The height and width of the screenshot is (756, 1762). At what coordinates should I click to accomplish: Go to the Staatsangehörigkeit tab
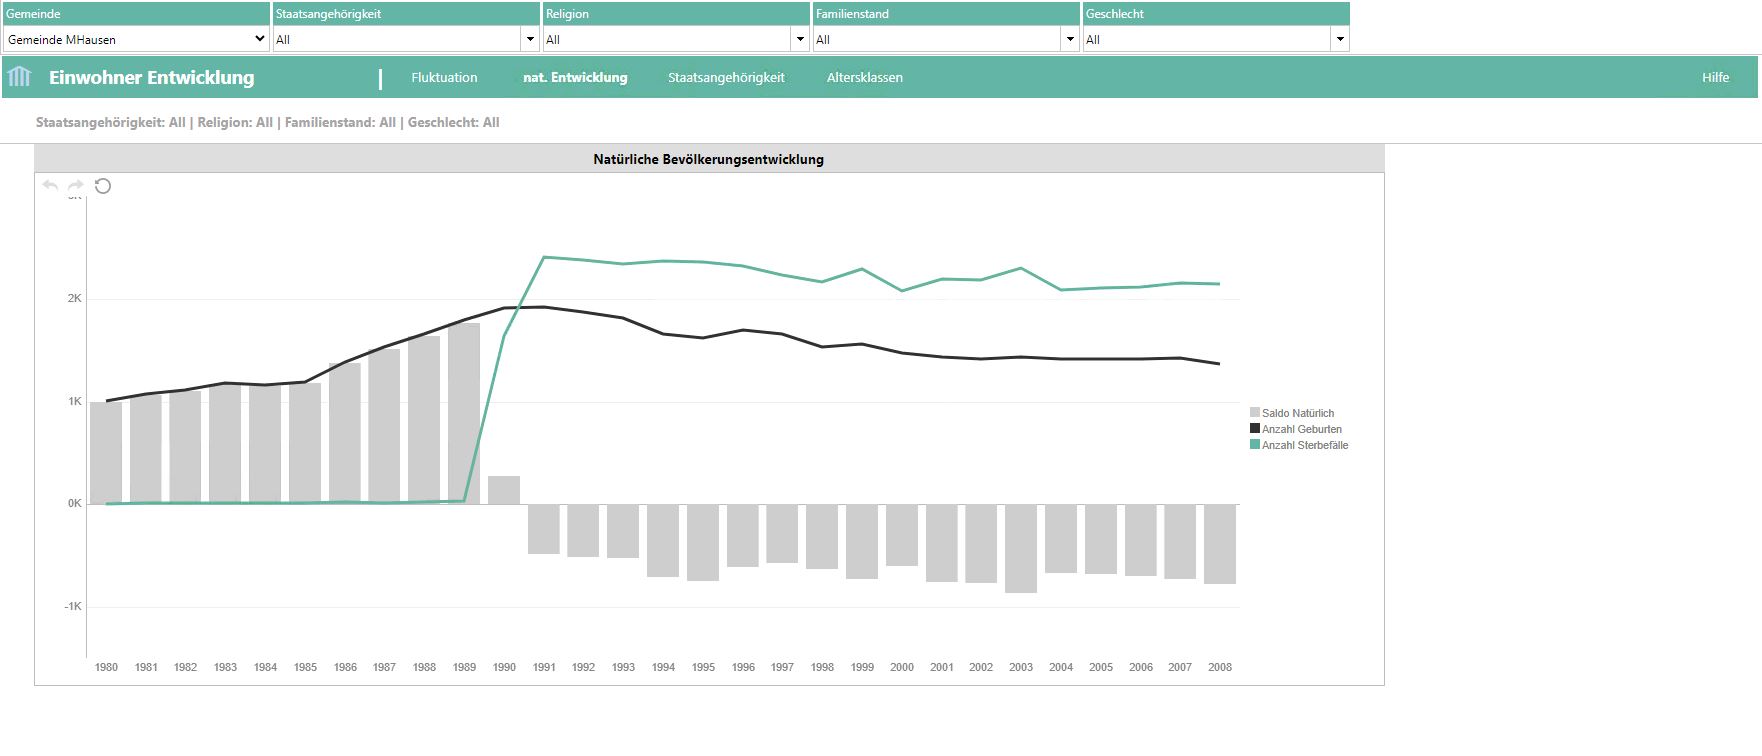click(726, 77)
